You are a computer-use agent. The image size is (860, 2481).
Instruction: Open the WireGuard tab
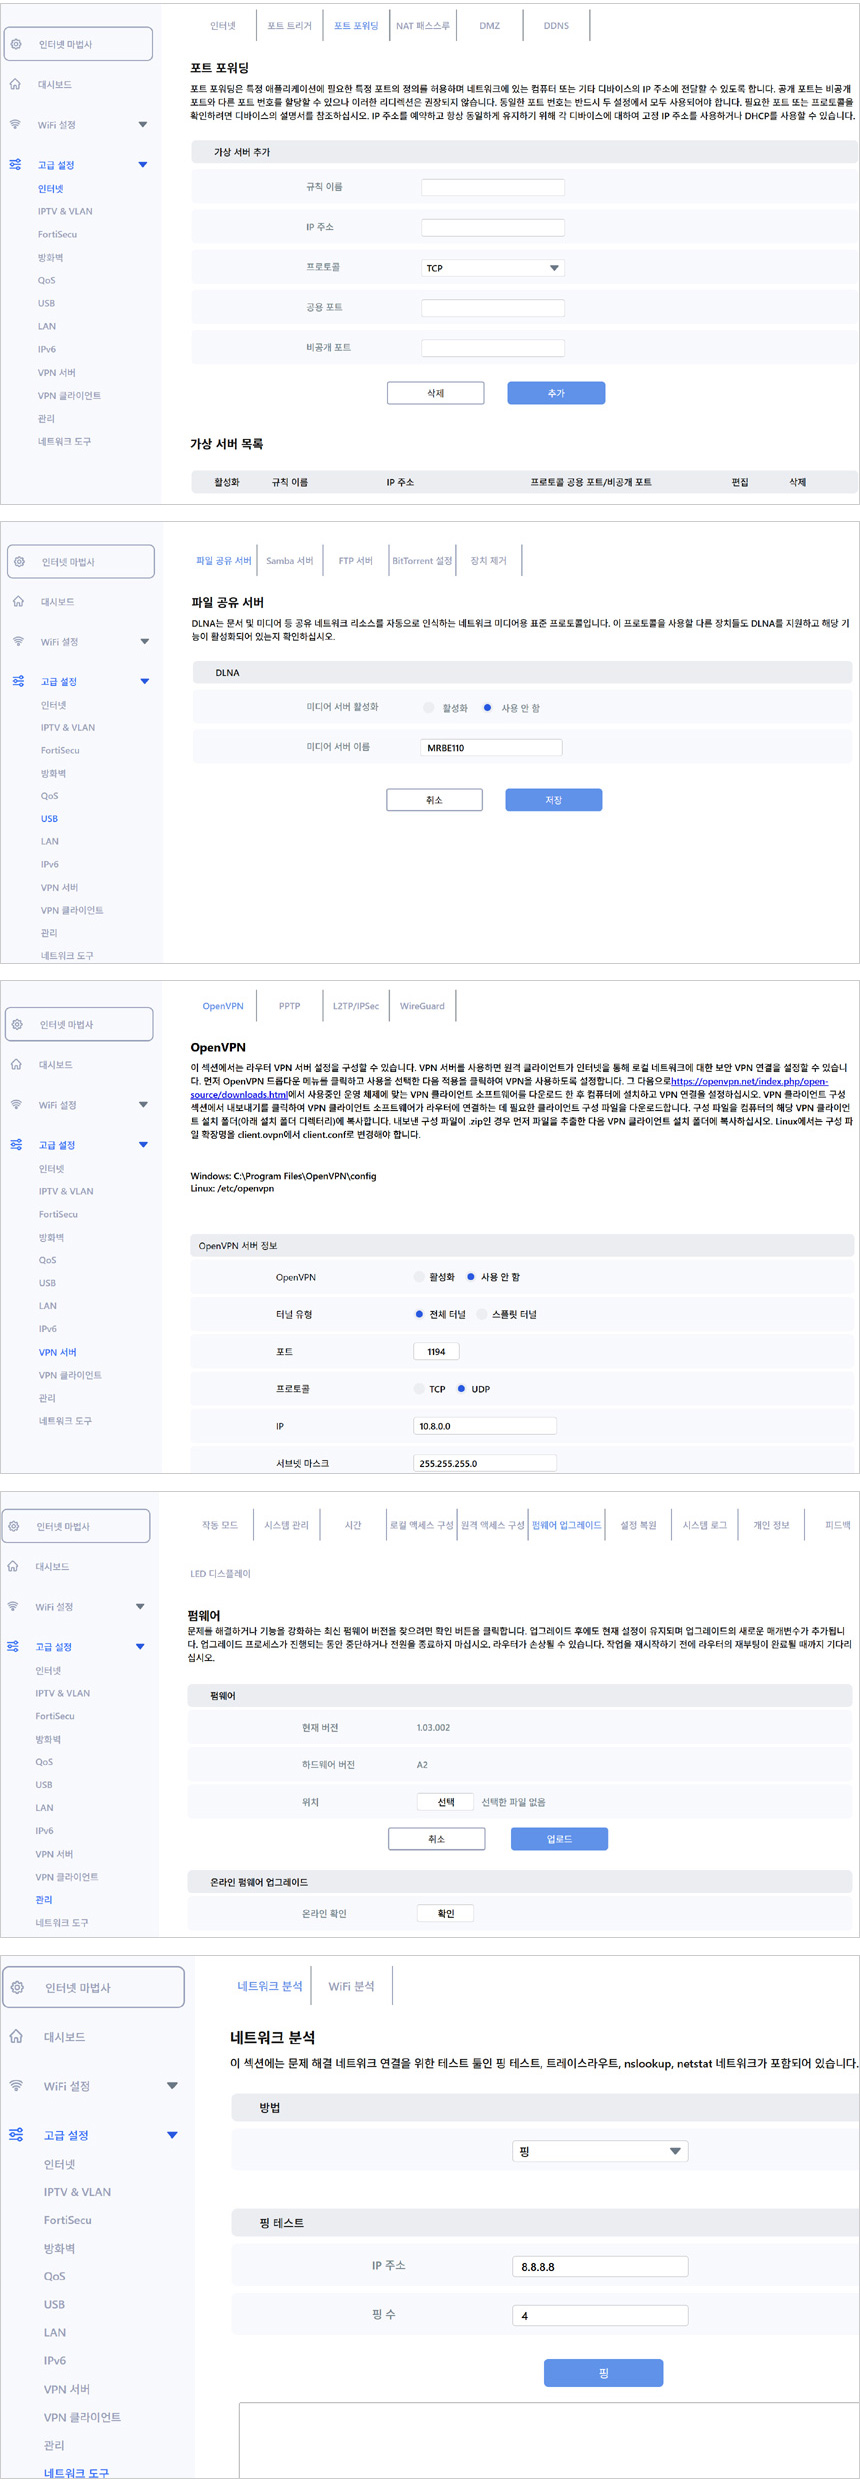pos(422,1006)
